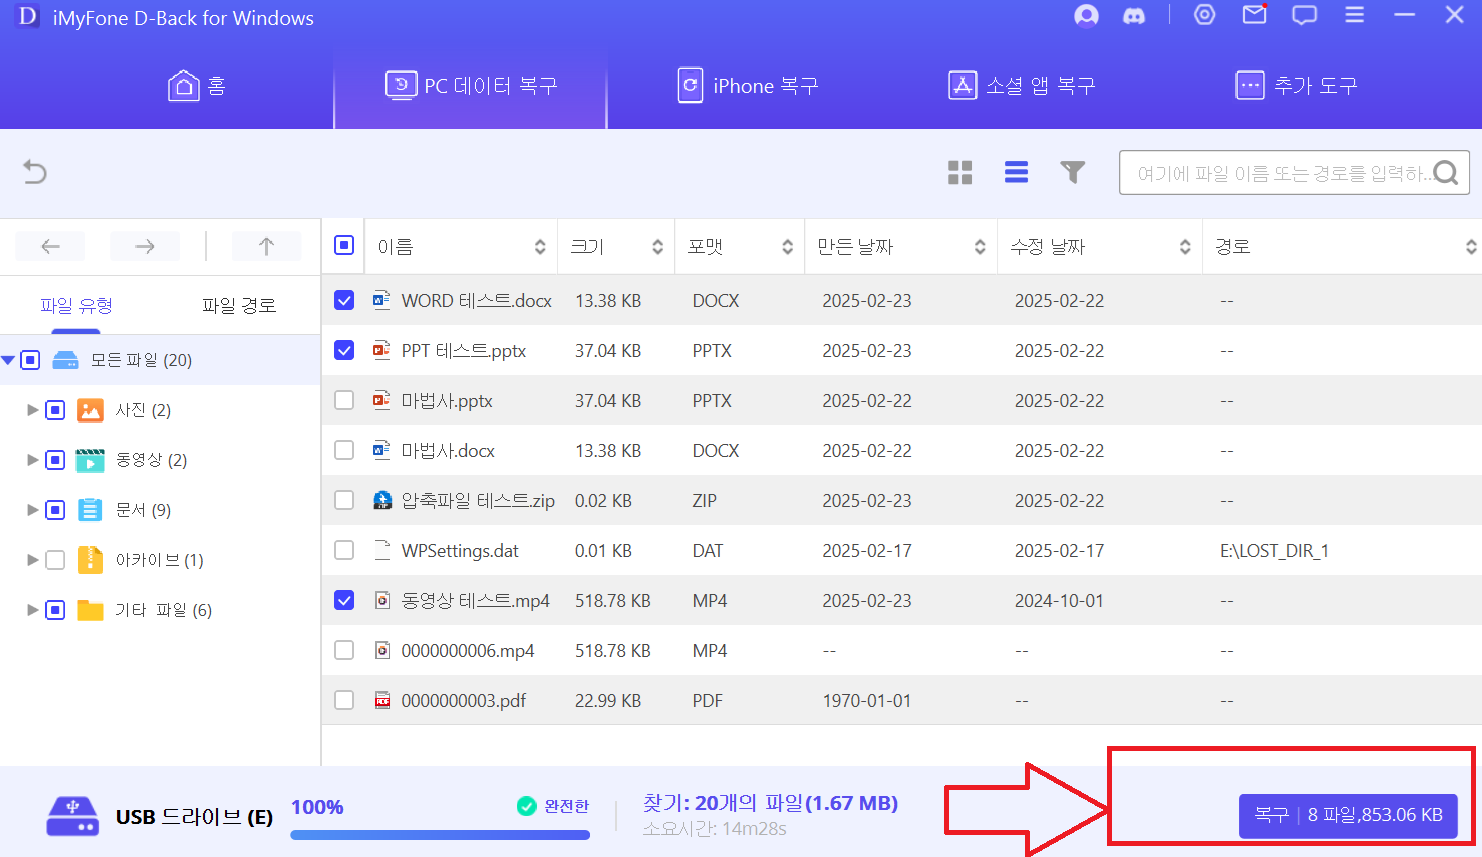Click the 100% scan progress bar
The width and height of the screenshot is (1482, 857).
coord(440,834)
